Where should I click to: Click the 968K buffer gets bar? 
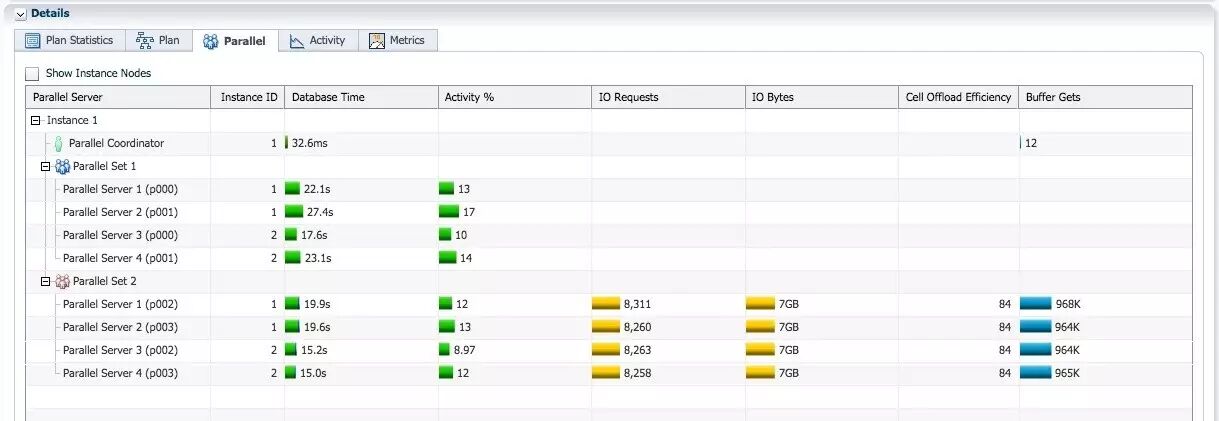[x=1036, y=303]
